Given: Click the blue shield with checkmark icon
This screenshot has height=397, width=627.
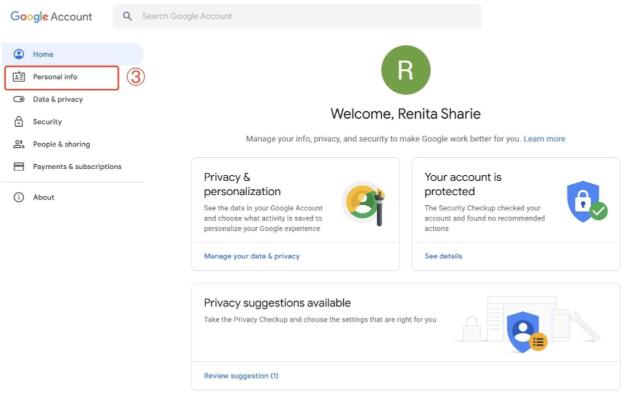Looking at the screenshot, I should tap(587, 201).
